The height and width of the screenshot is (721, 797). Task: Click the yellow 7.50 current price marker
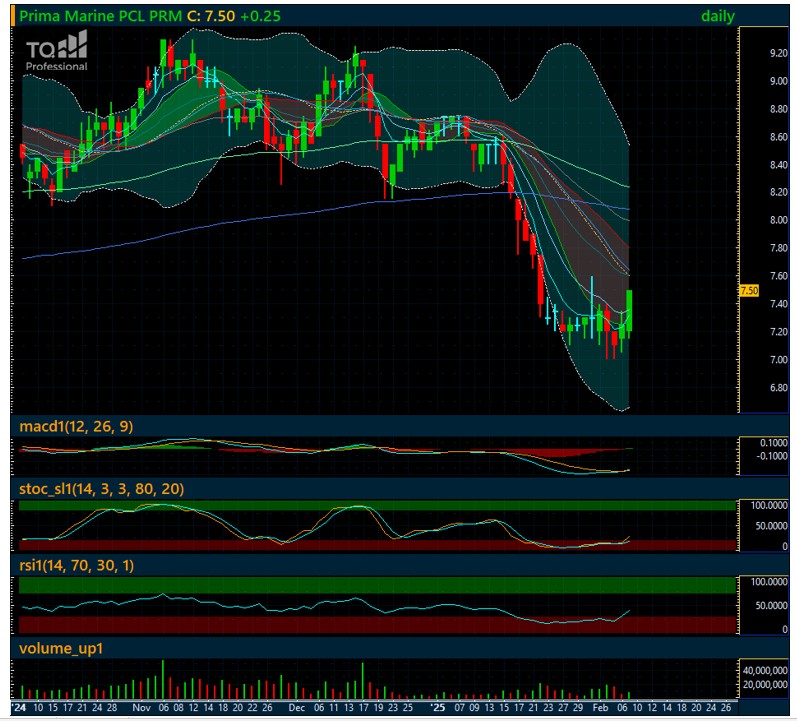749,291
